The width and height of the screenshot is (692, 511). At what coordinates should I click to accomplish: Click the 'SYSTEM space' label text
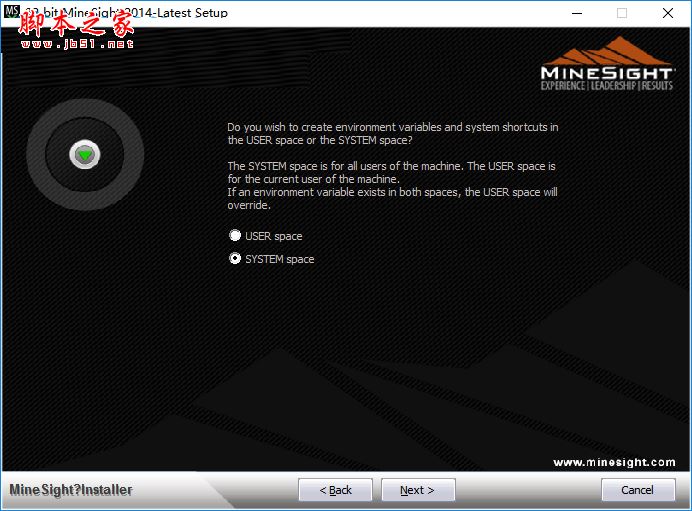coord(279,259)
